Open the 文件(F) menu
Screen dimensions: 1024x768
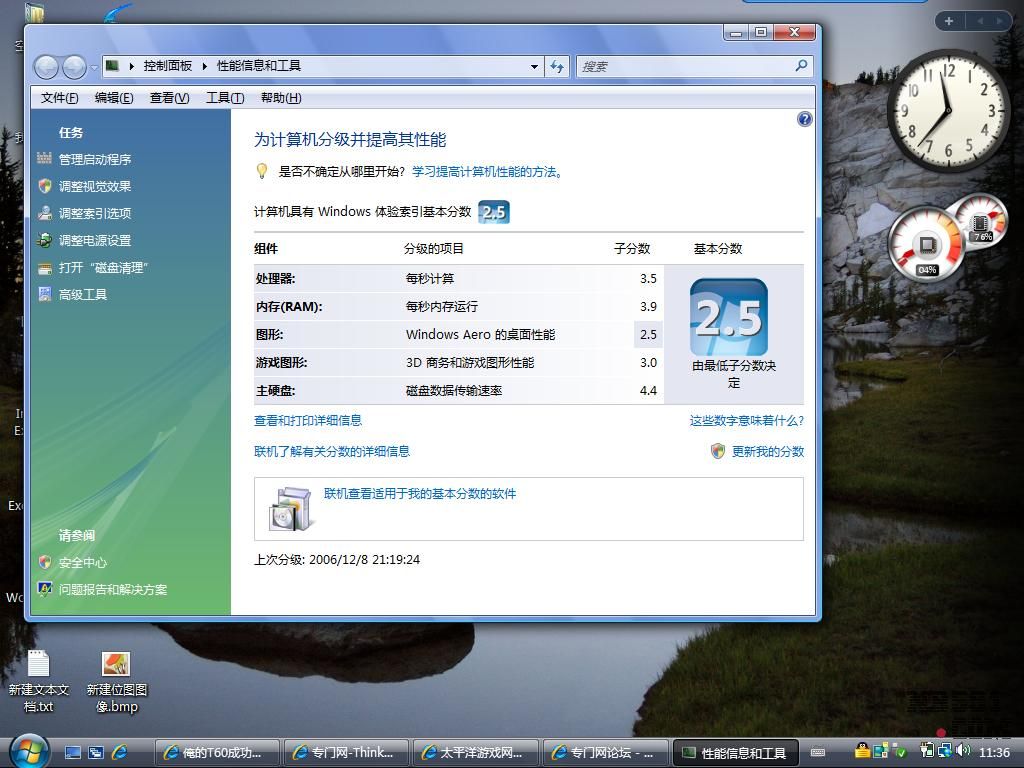(60, 98)
